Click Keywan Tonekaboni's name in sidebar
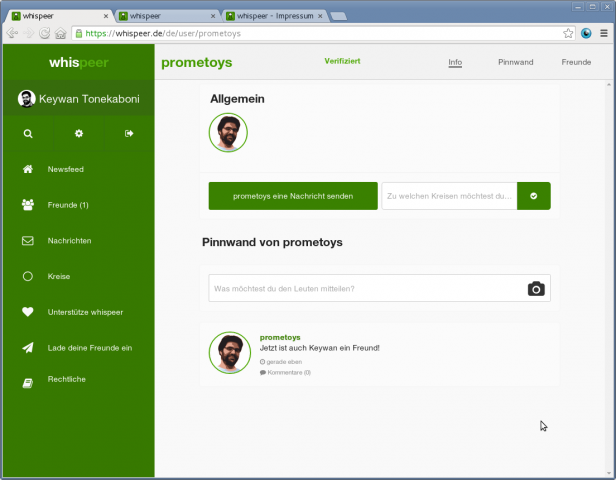The height and width of the screenshot is (480, 616). coord(89,99)
